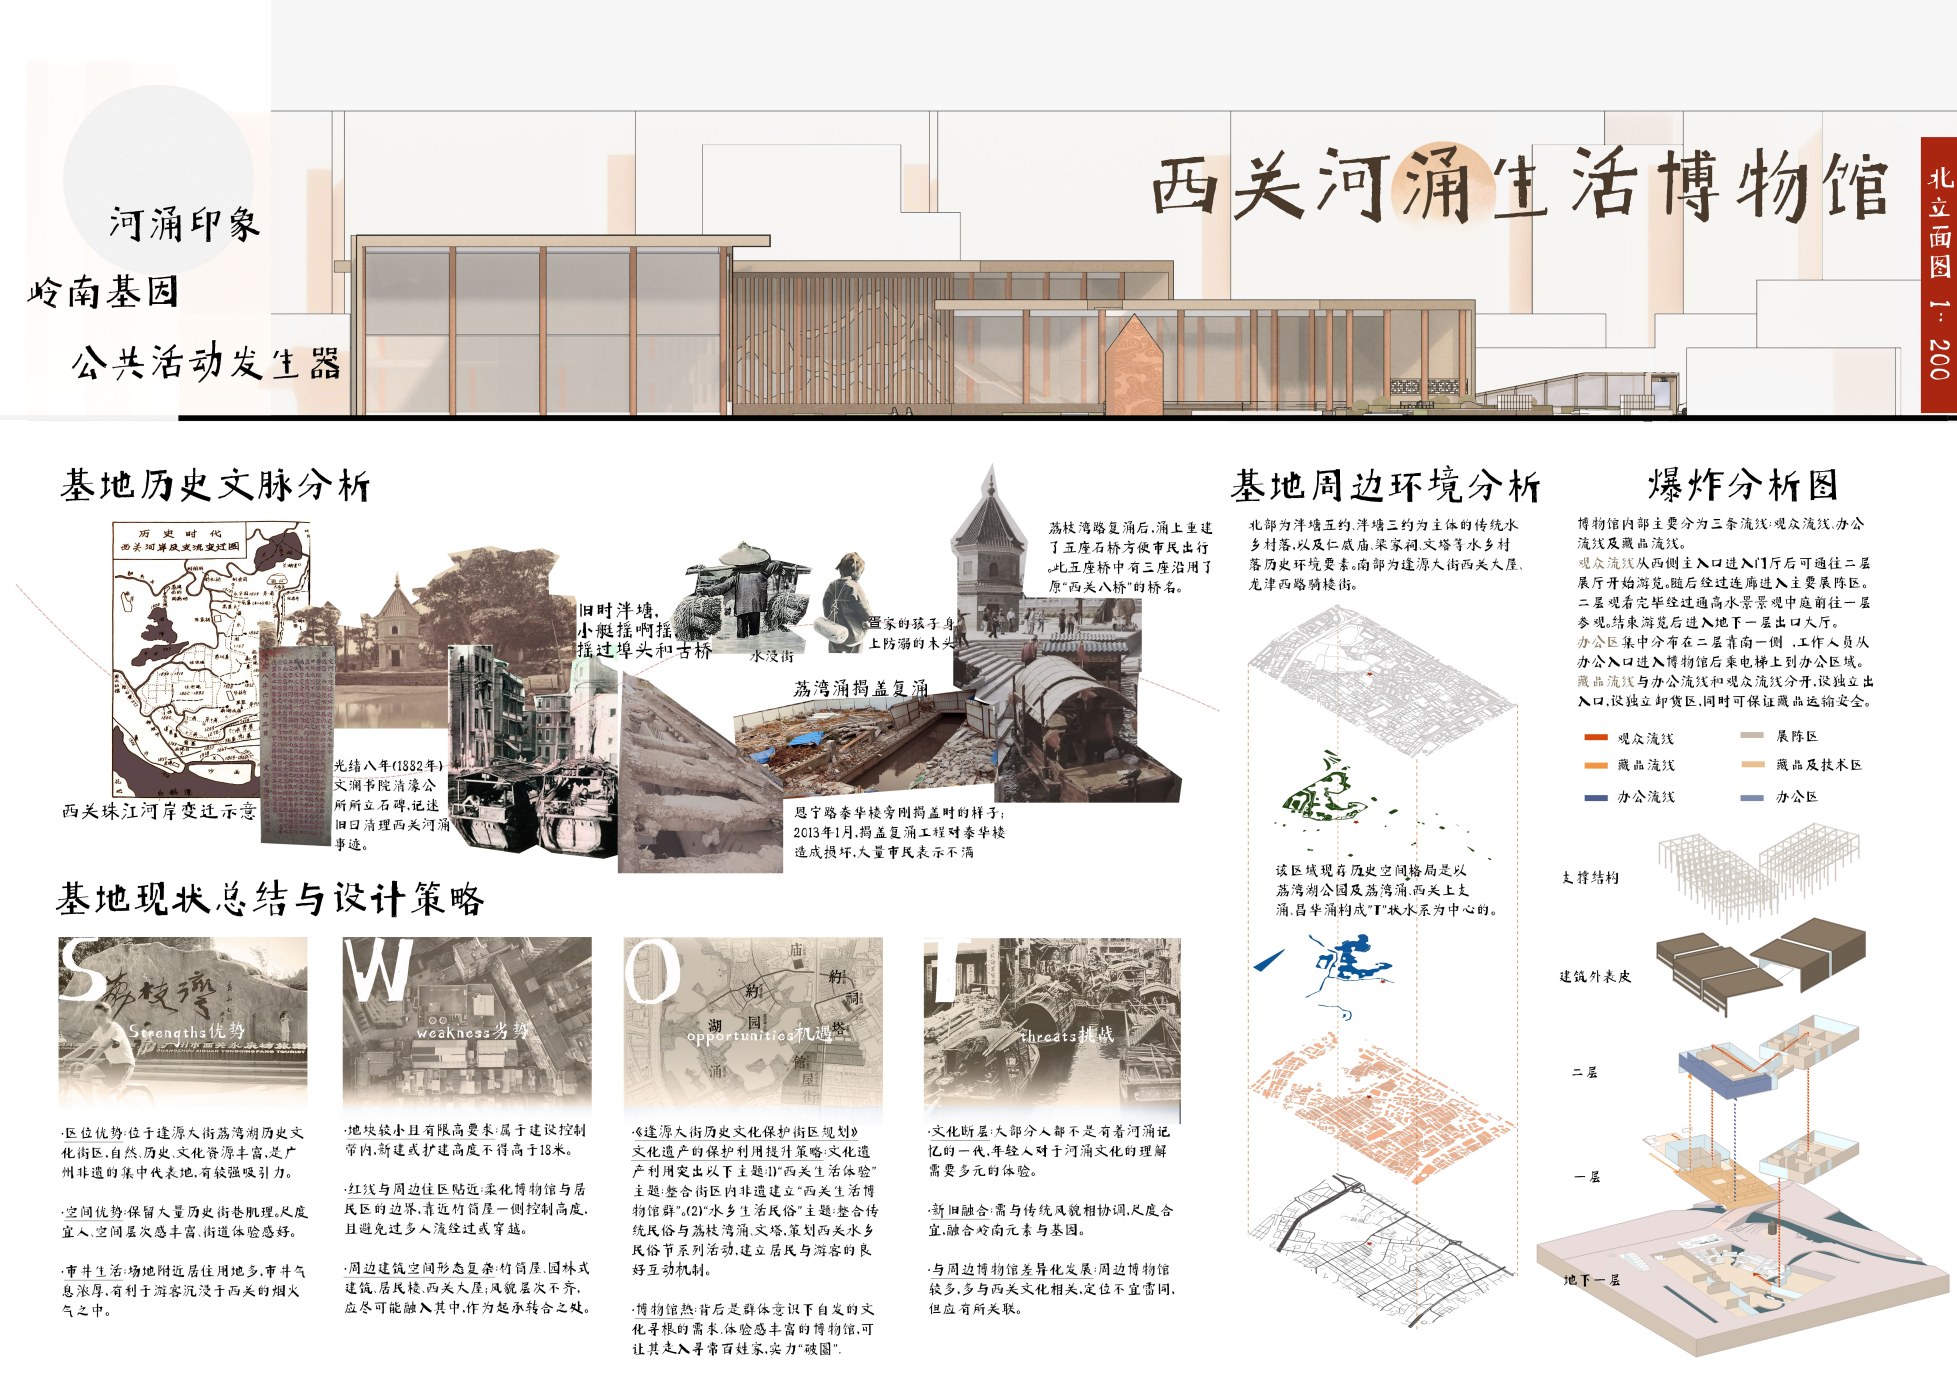Click the 西关珠江河岸变迁示意 caption
Image resolution: width=1957 pixels, height=1382 pixels.
point(159,810)
